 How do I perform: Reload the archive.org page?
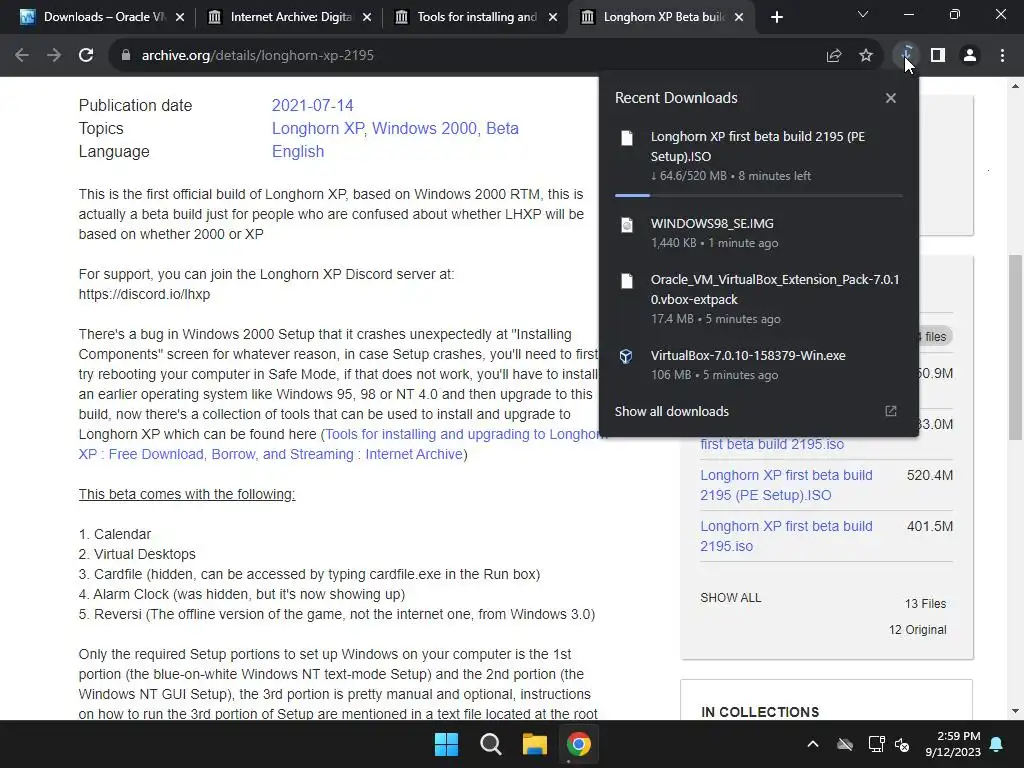[86, 56]
